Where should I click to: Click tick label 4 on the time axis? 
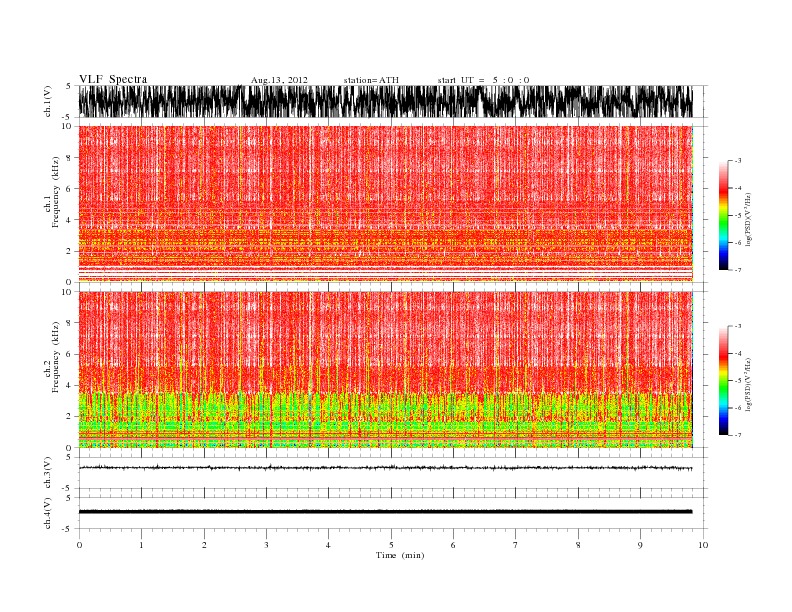[328, 545]
